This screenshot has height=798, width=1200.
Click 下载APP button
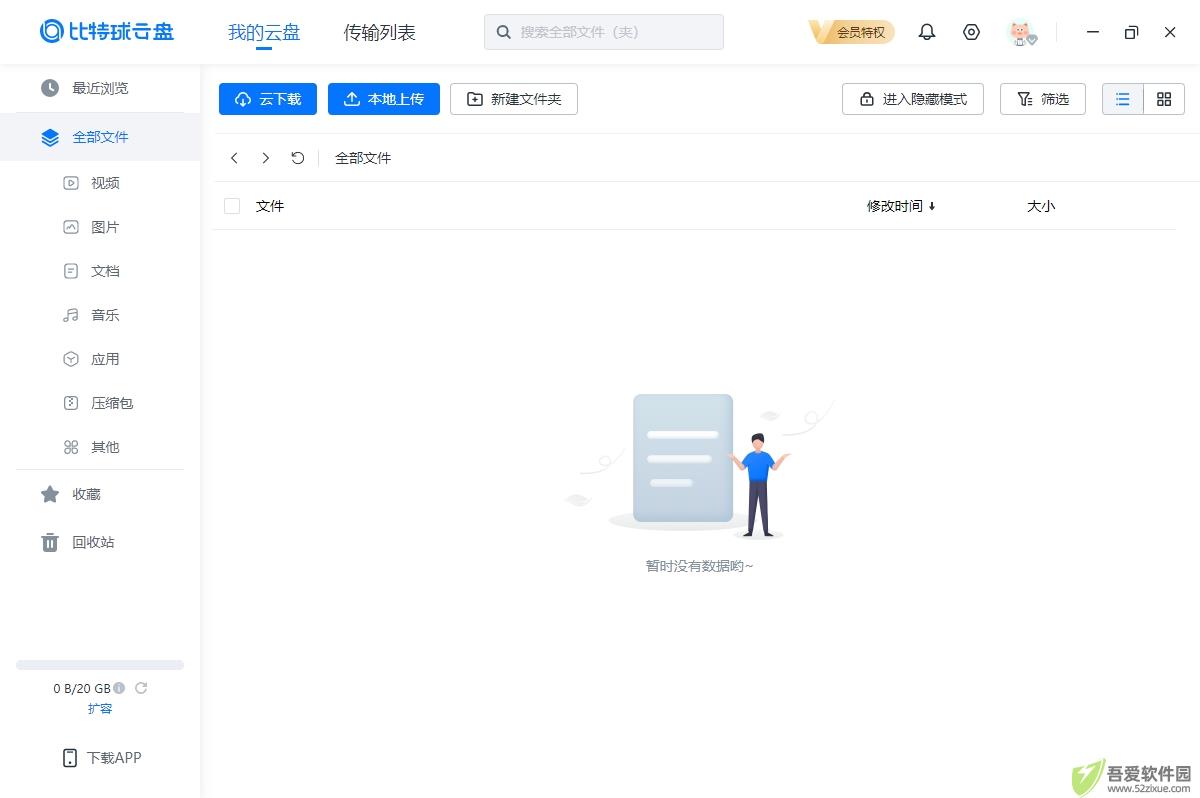pyautogui.click(x=101, y=757)
